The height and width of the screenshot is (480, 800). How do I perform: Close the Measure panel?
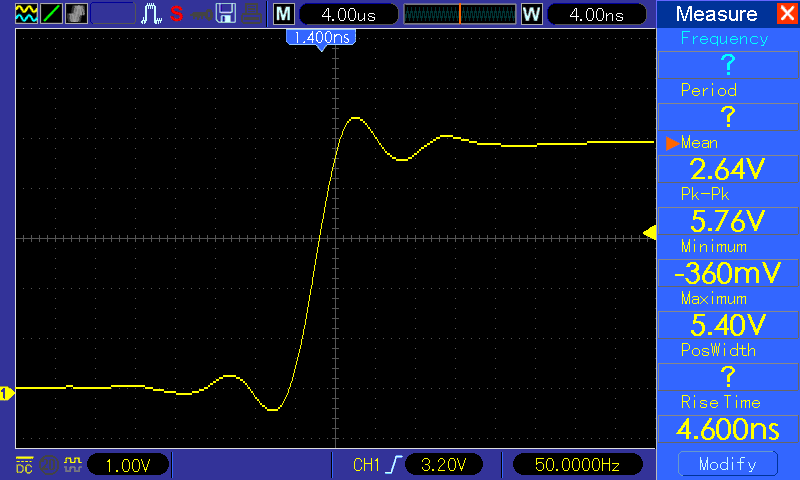pyautogui.click(x=787, y=13)
